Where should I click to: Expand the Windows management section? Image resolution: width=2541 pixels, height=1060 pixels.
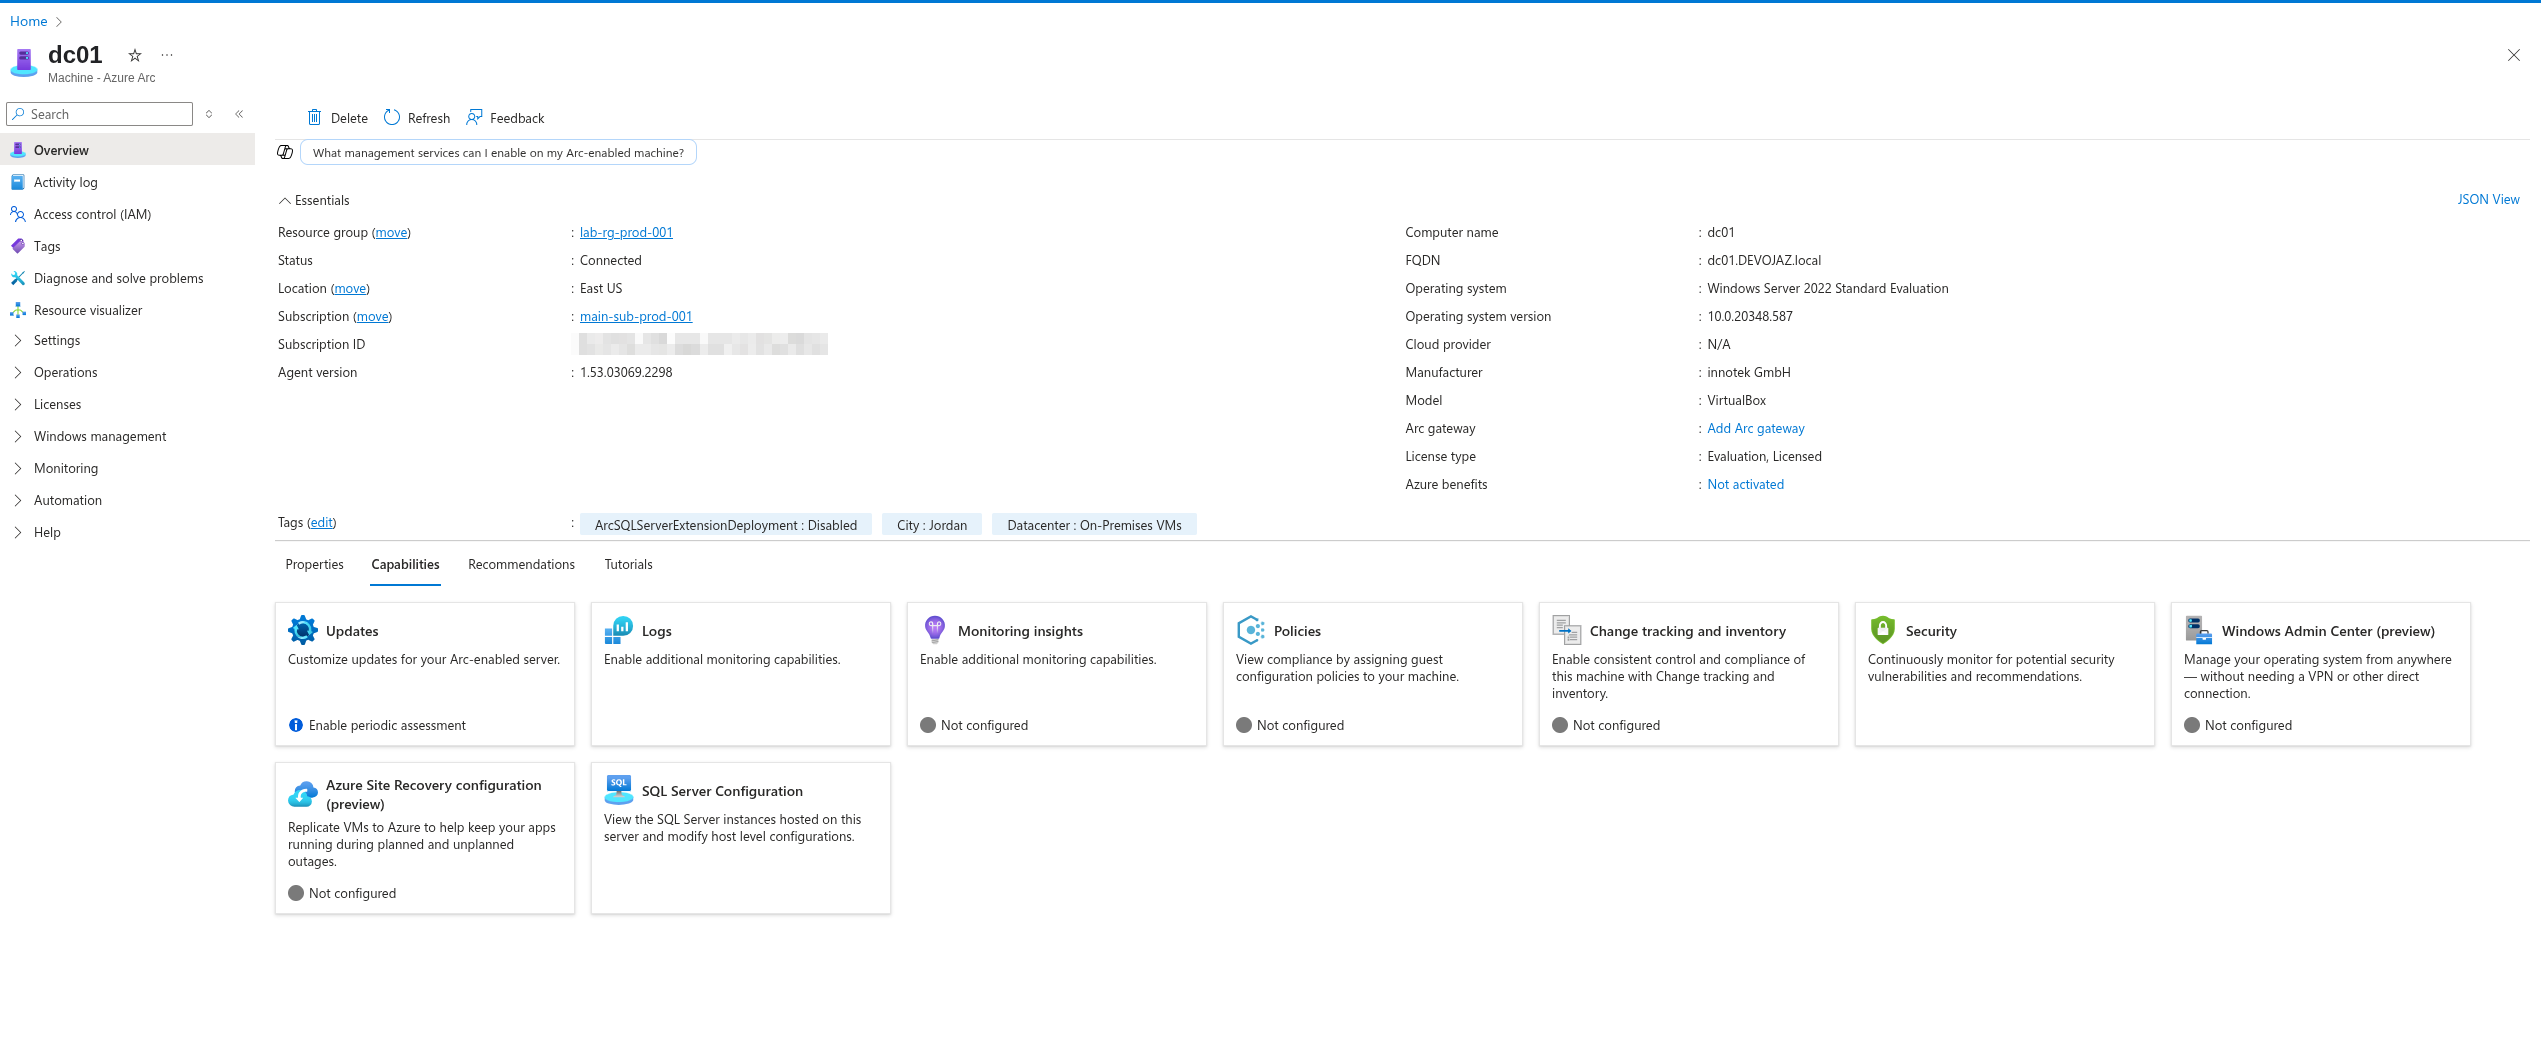[18, 436]
